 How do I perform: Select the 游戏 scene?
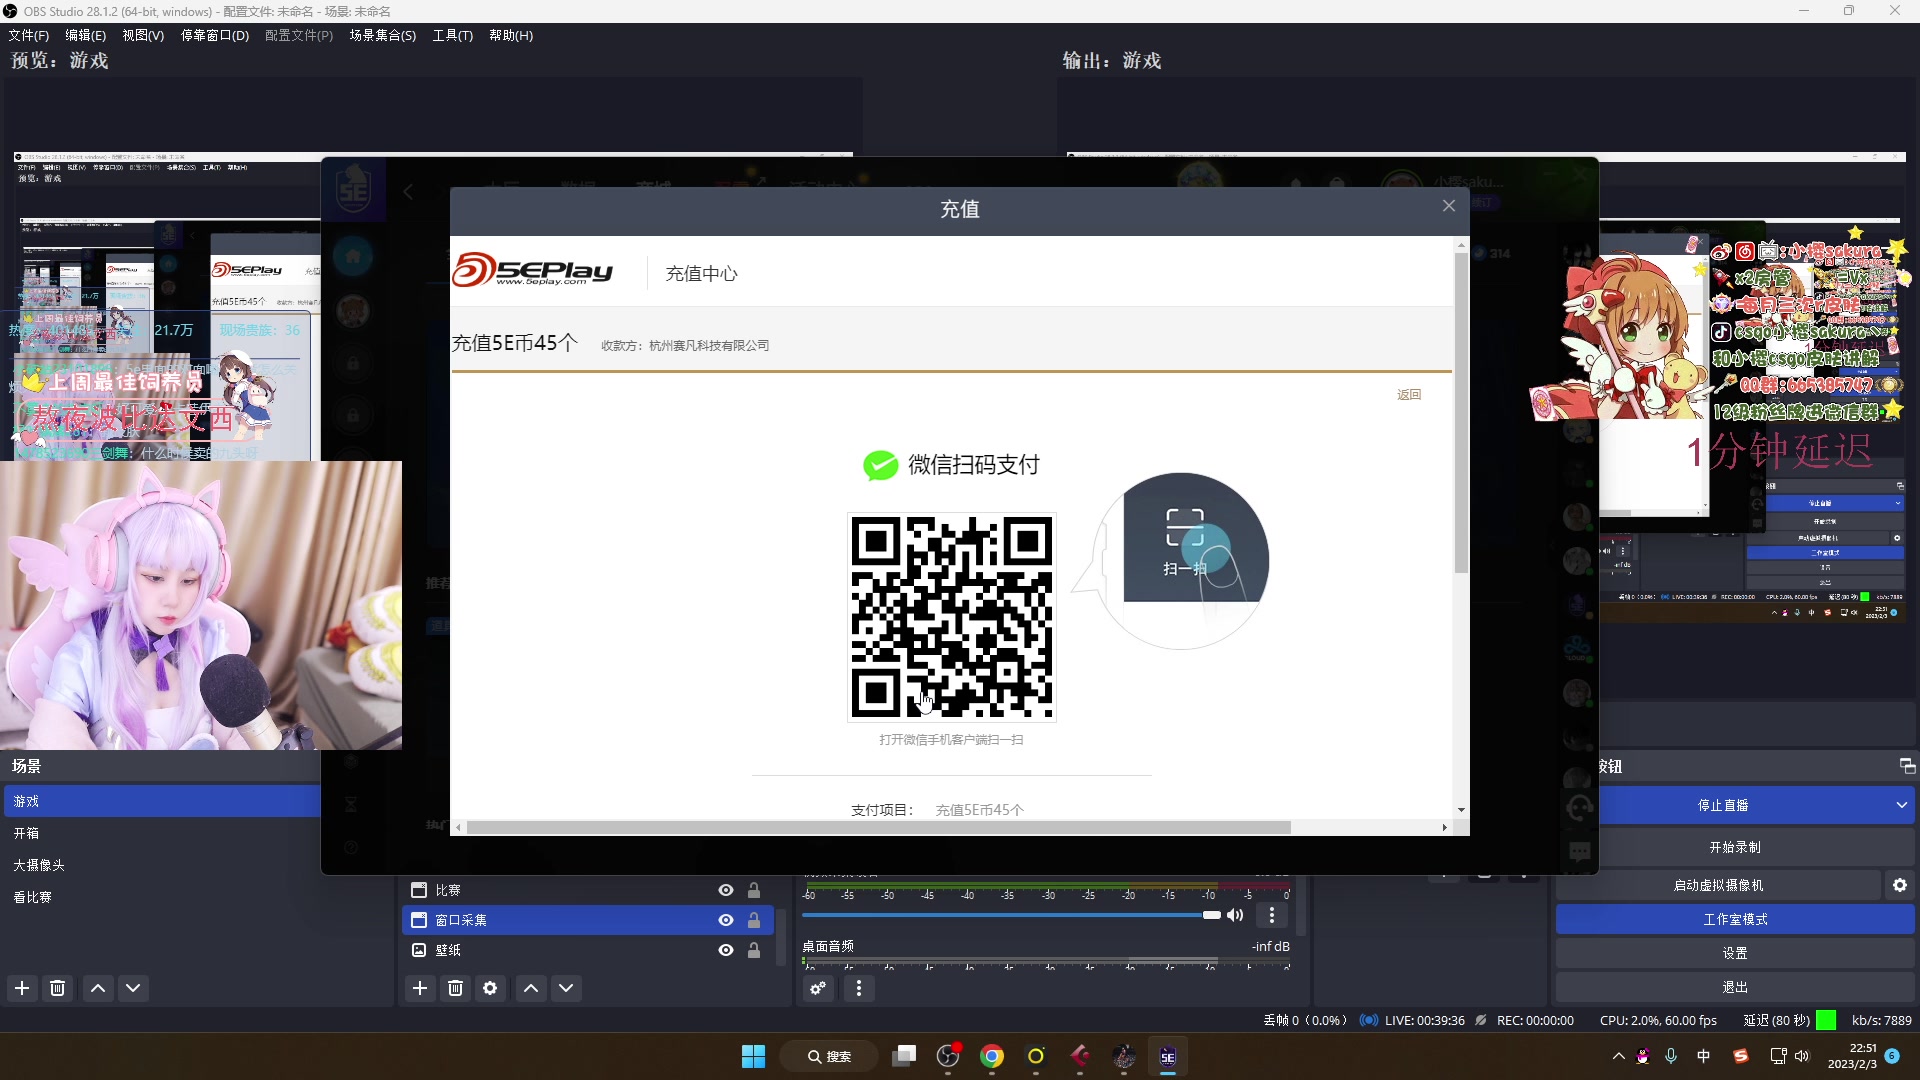(162, 801)
